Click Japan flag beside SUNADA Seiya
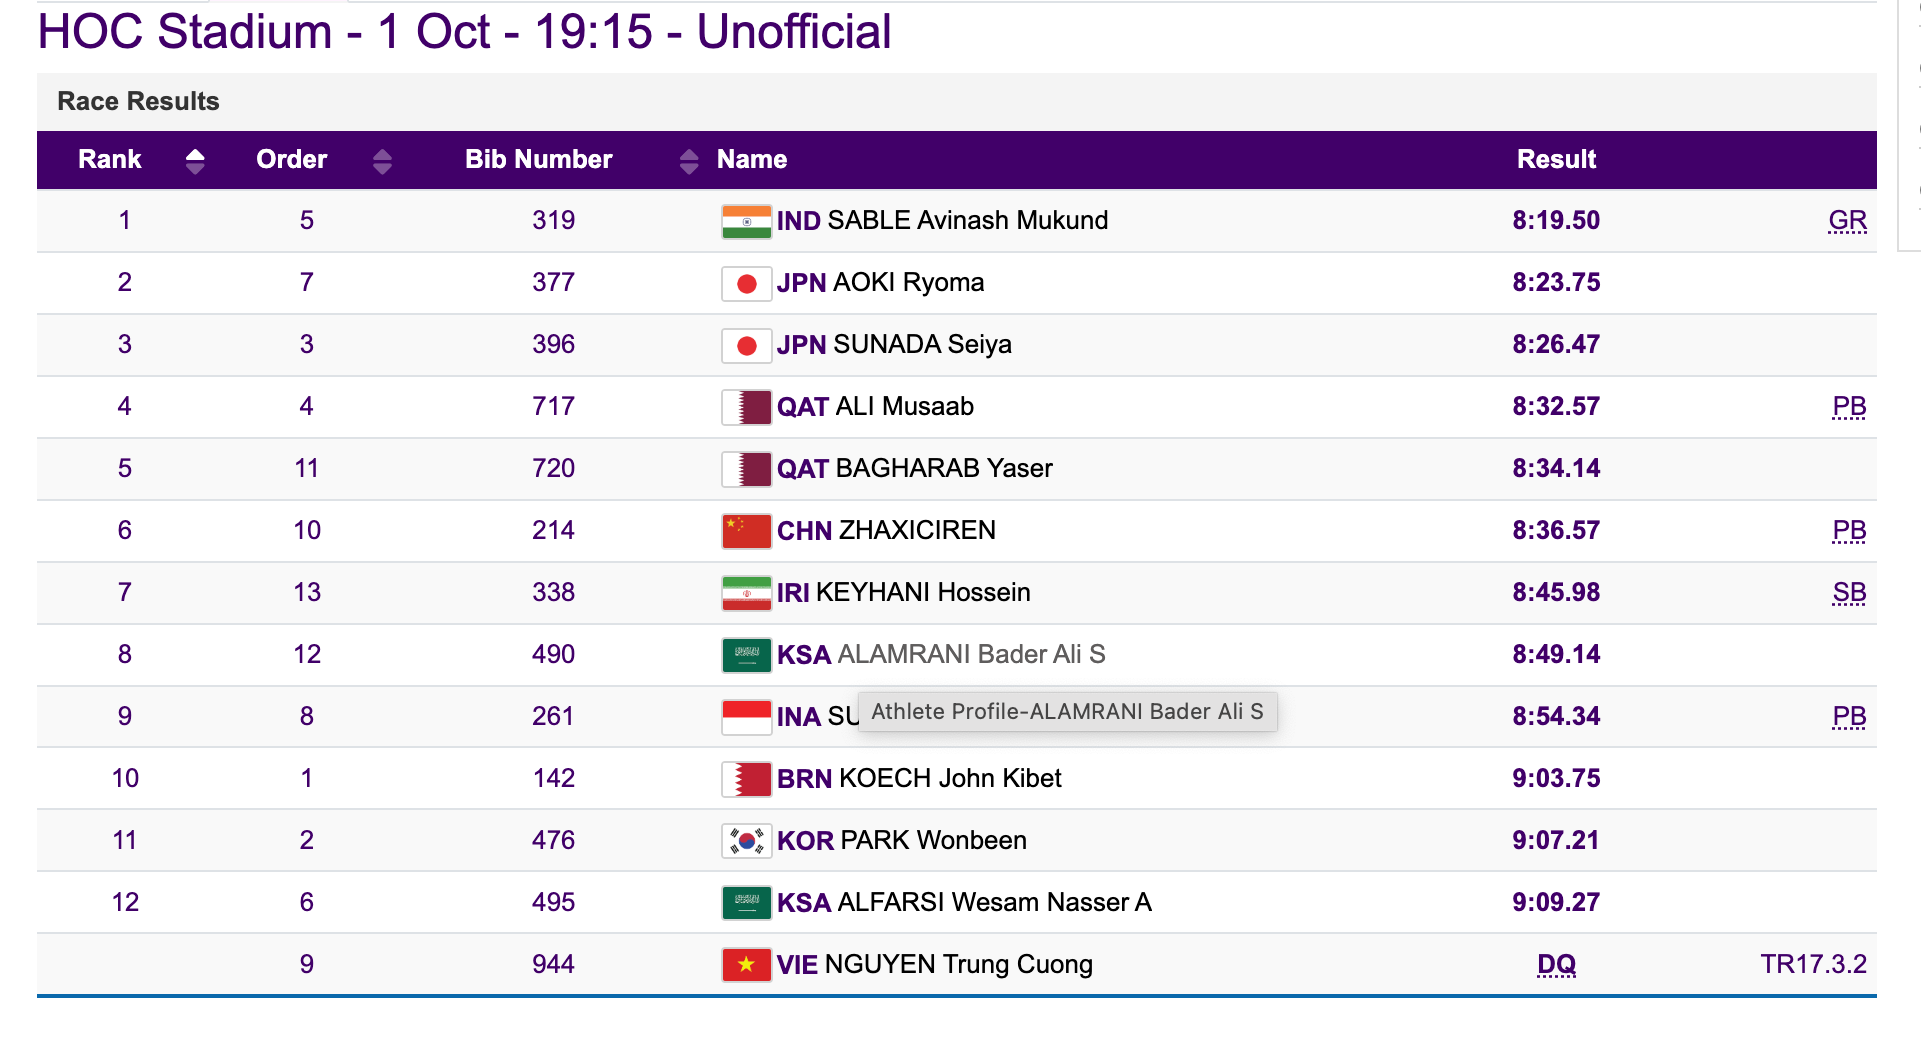The width and height of the screenshot is (1921, 1058). [x=746, y=345]
